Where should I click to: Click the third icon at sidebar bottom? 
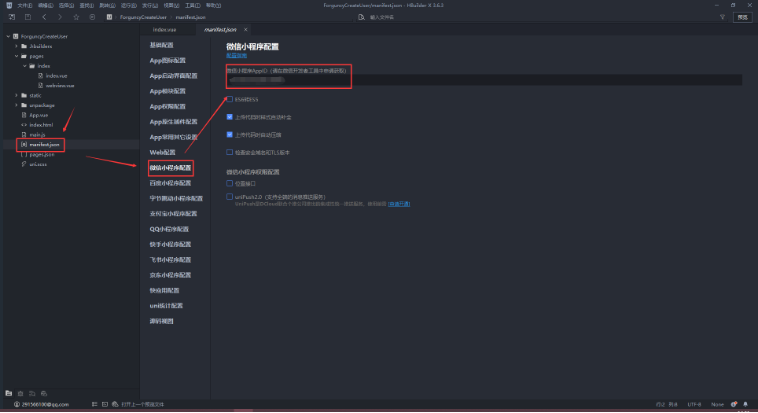point(32,393)
